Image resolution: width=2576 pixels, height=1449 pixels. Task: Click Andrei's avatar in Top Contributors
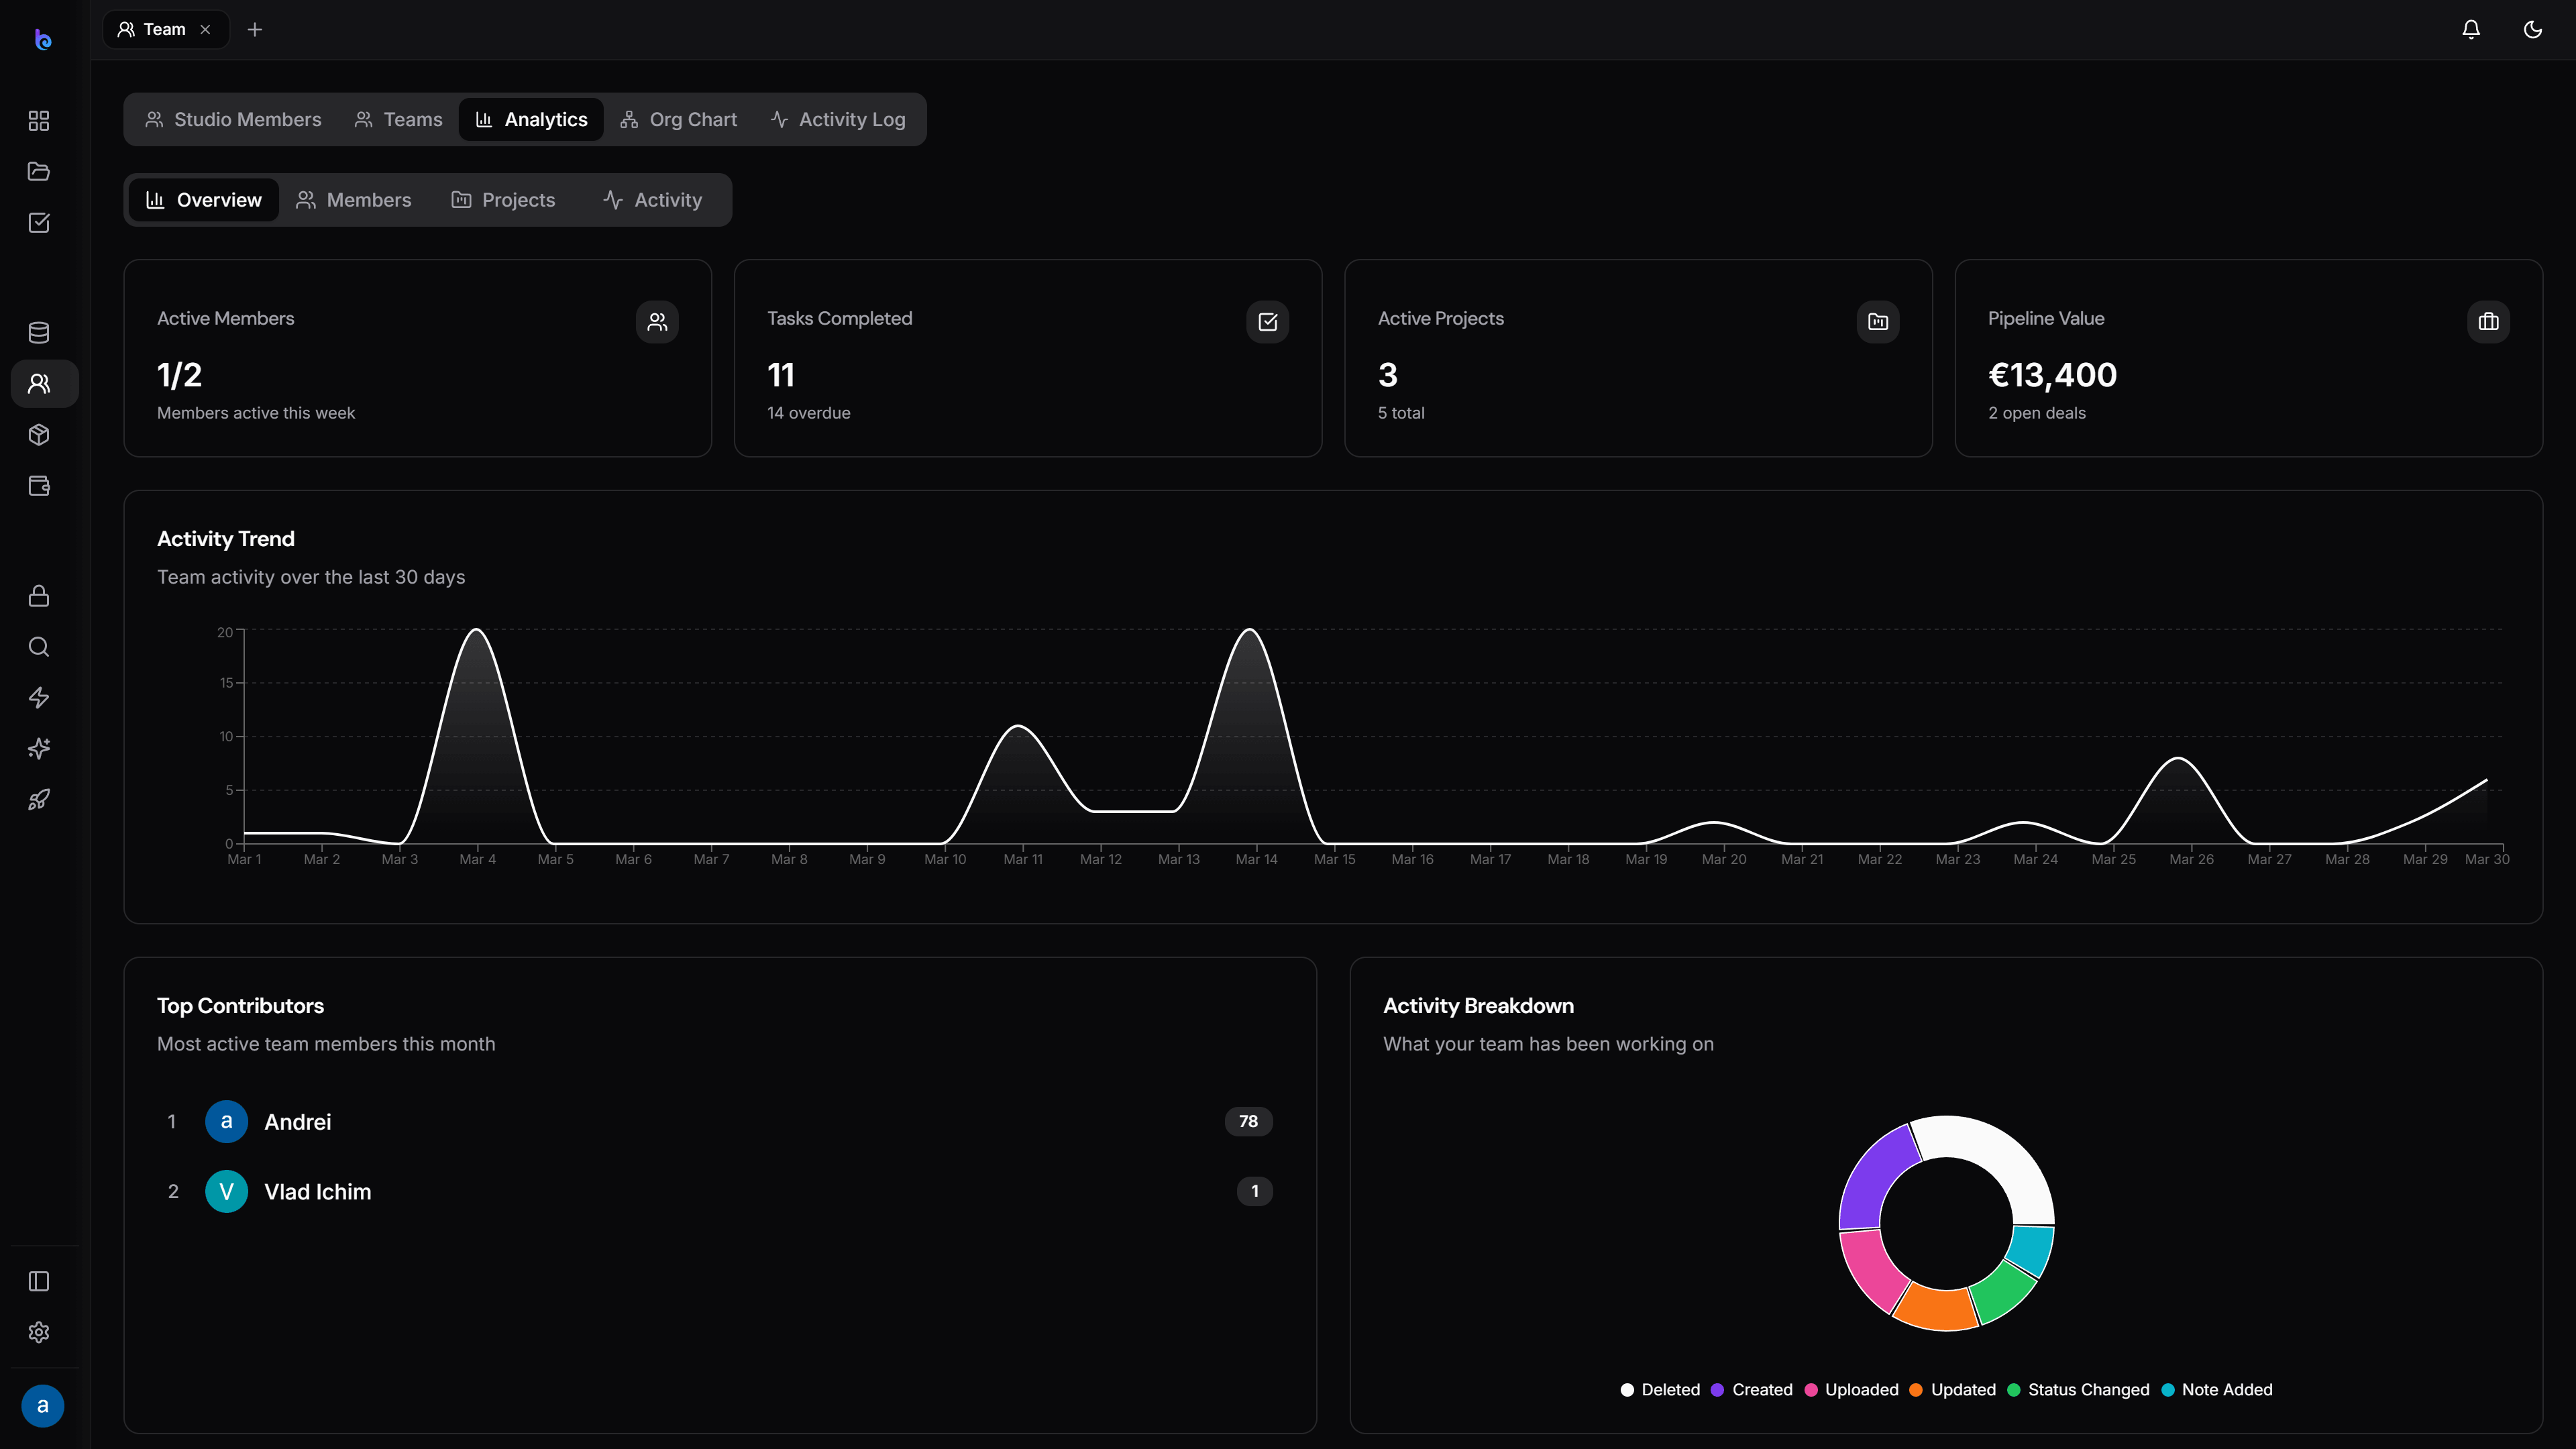click(x=227, y=1122)
